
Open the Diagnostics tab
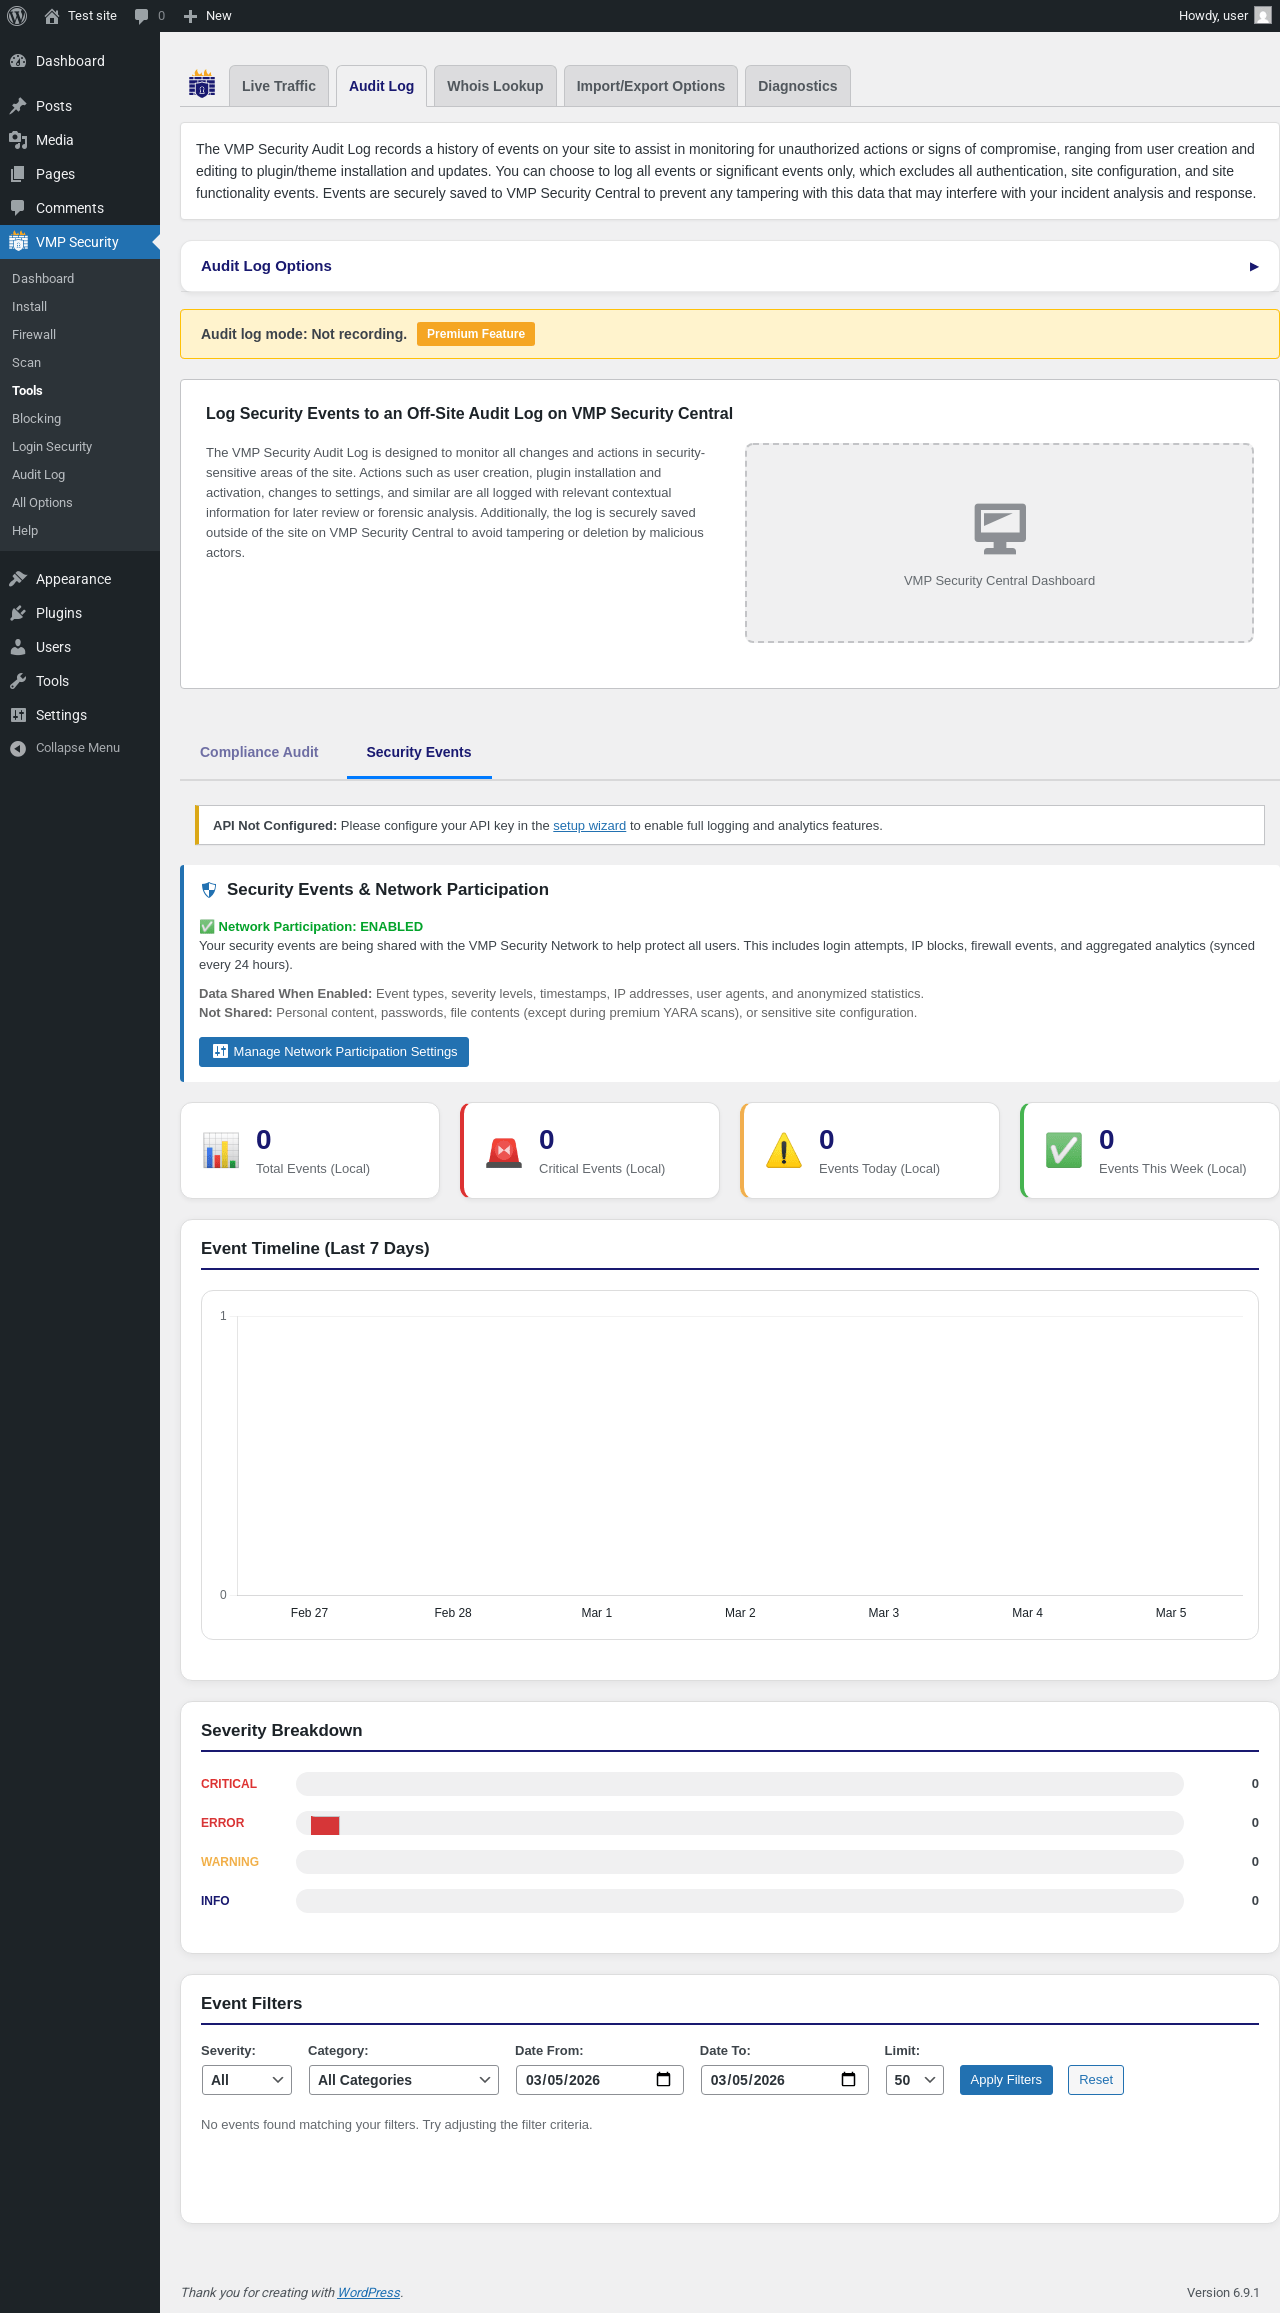798,86
